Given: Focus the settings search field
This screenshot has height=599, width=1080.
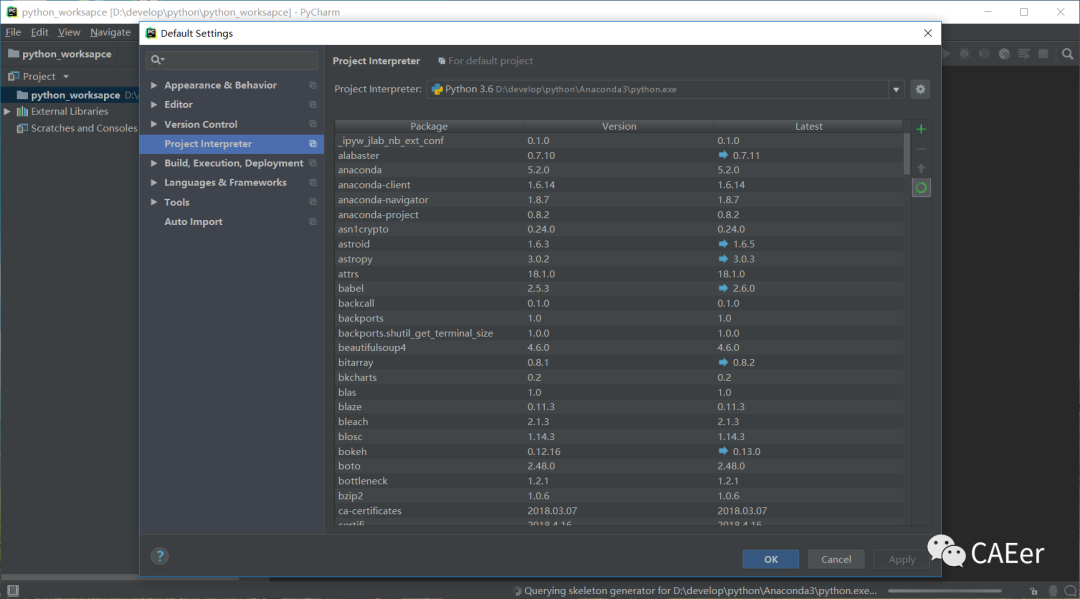Looking at the screenshot, I should (x=231, y=60).
